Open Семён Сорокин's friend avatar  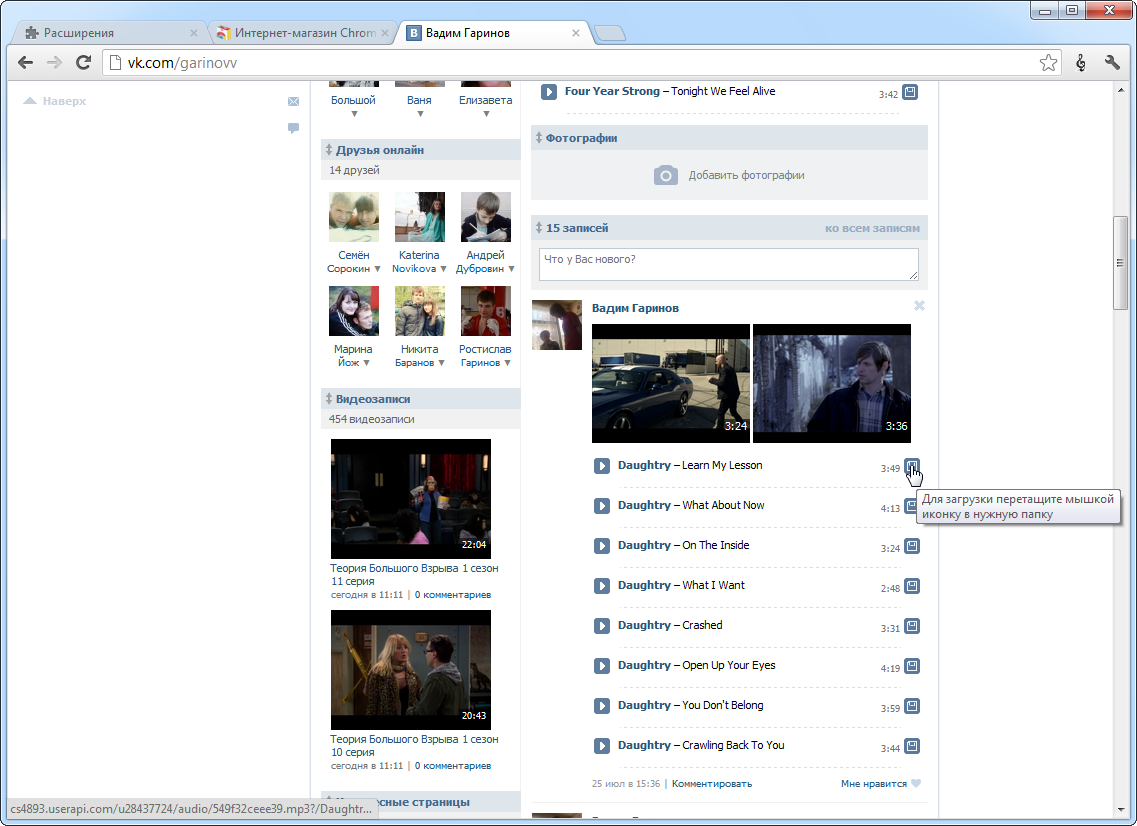354,217
